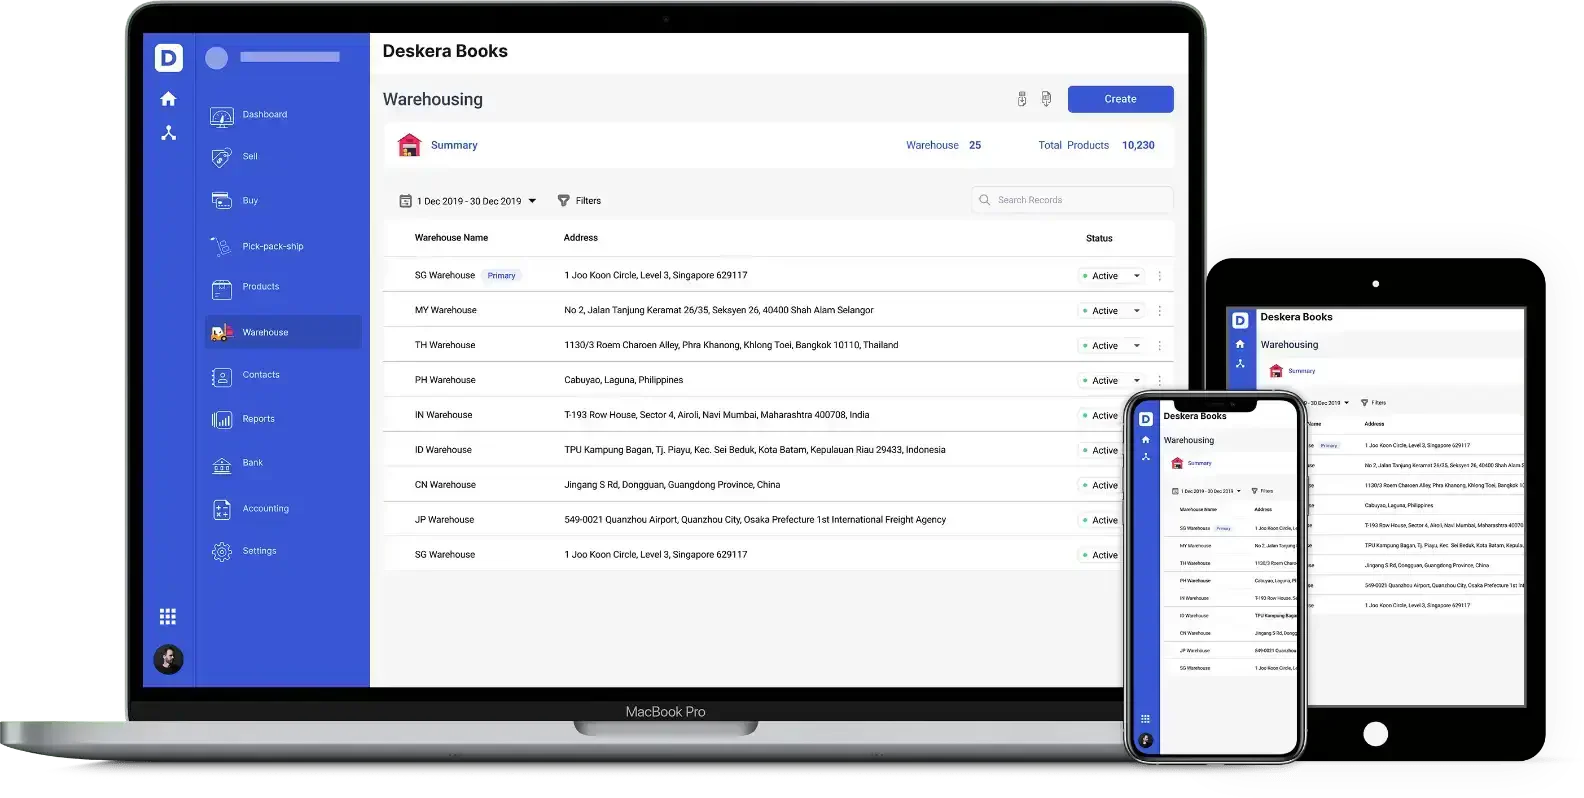1584x798 pixels.
Task: Tap the home icon on the phone
Action: [x=1146, y=440]
